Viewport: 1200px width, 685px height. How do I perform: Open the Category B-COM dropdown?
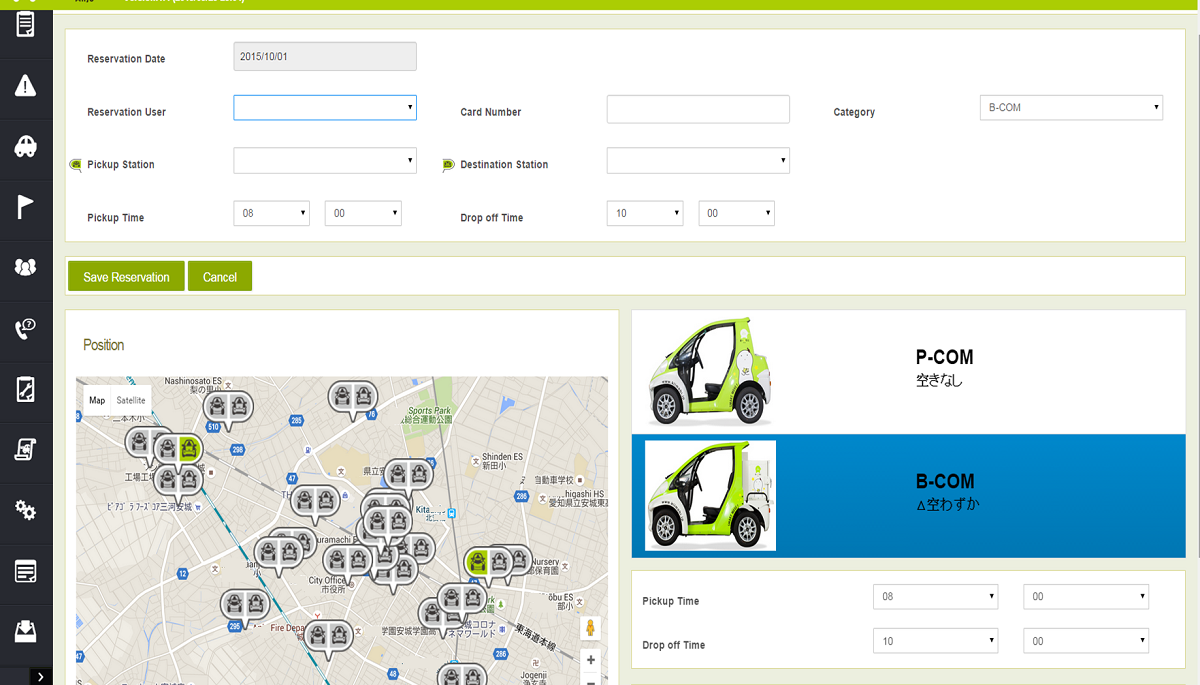[x=1071, y=107]
